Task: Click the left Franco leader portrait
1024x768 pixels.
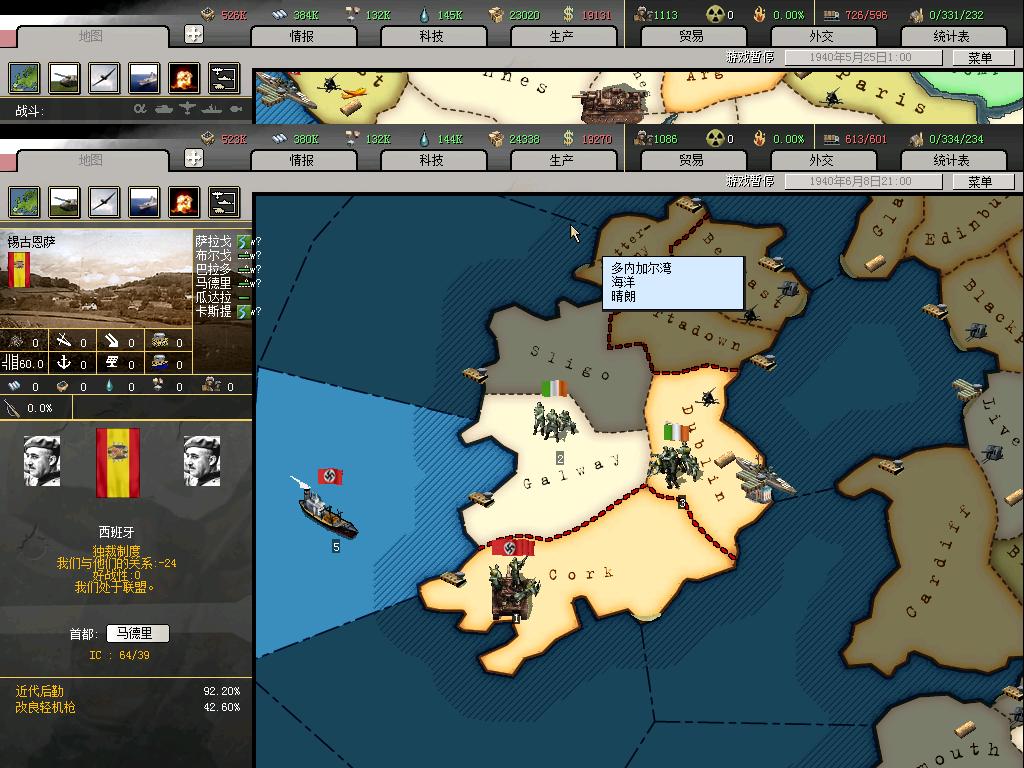Action: 42,461
